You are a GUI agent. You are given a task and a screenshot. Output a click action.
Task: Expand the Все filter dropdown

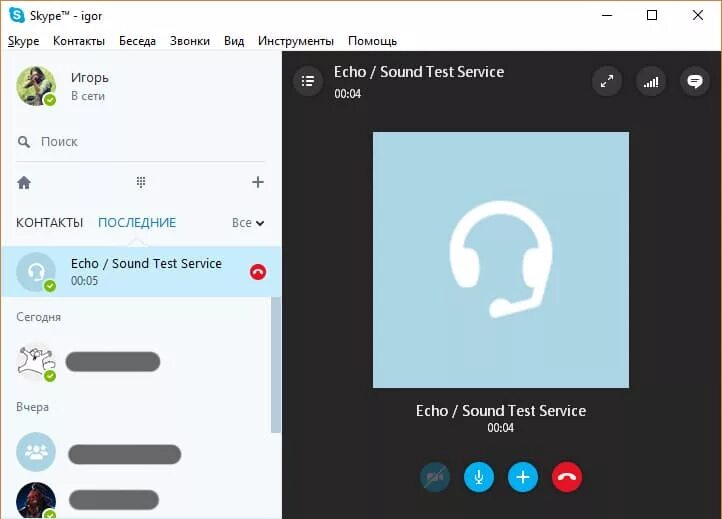(x=248, y=223)
